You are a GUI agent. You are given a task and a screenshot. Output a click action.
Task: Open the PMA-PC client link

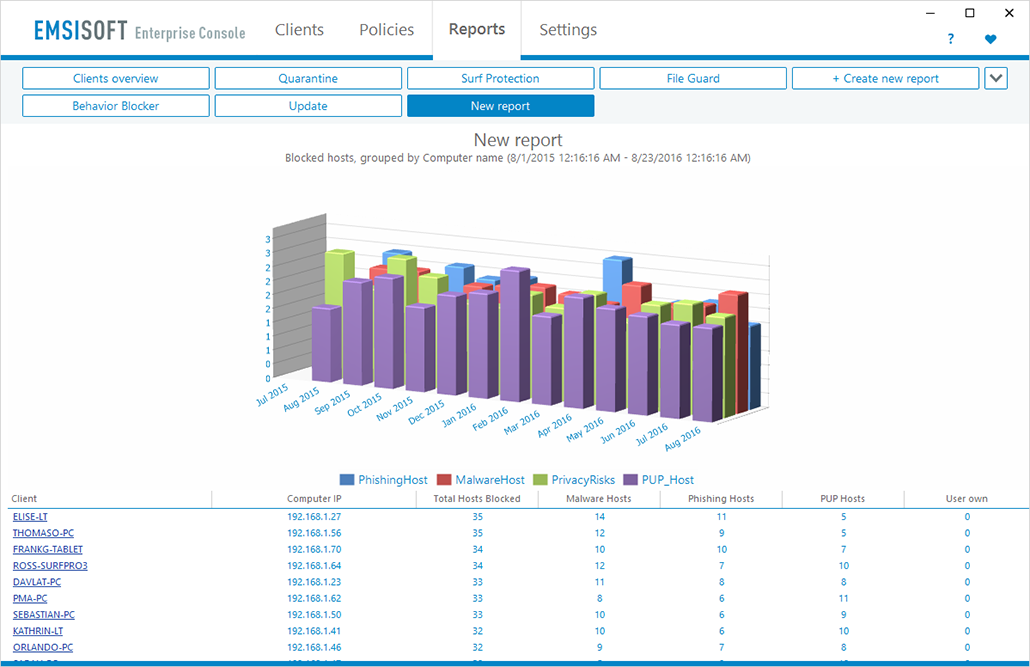pyautogui.click(x=30, y=599)
